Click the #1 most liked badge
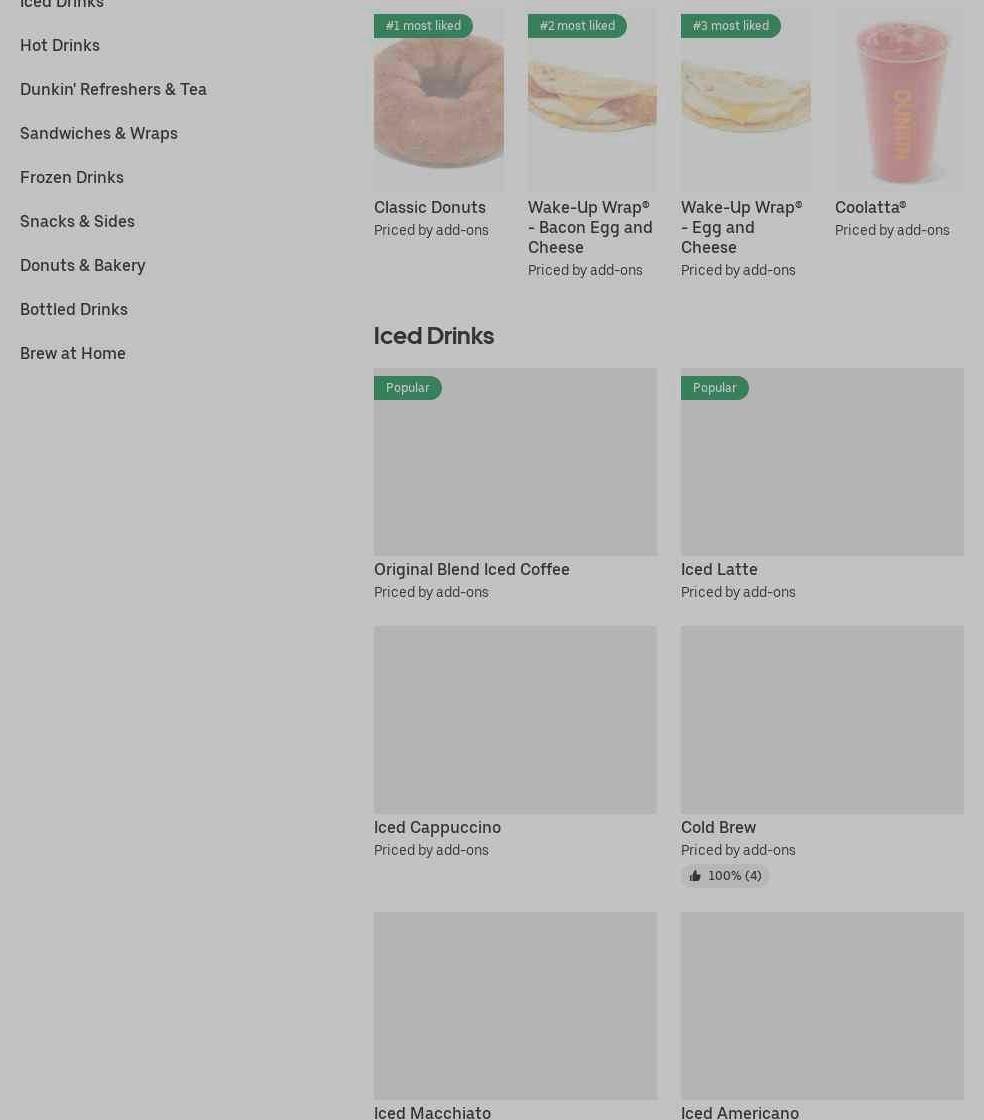 [x=423, y=26]
